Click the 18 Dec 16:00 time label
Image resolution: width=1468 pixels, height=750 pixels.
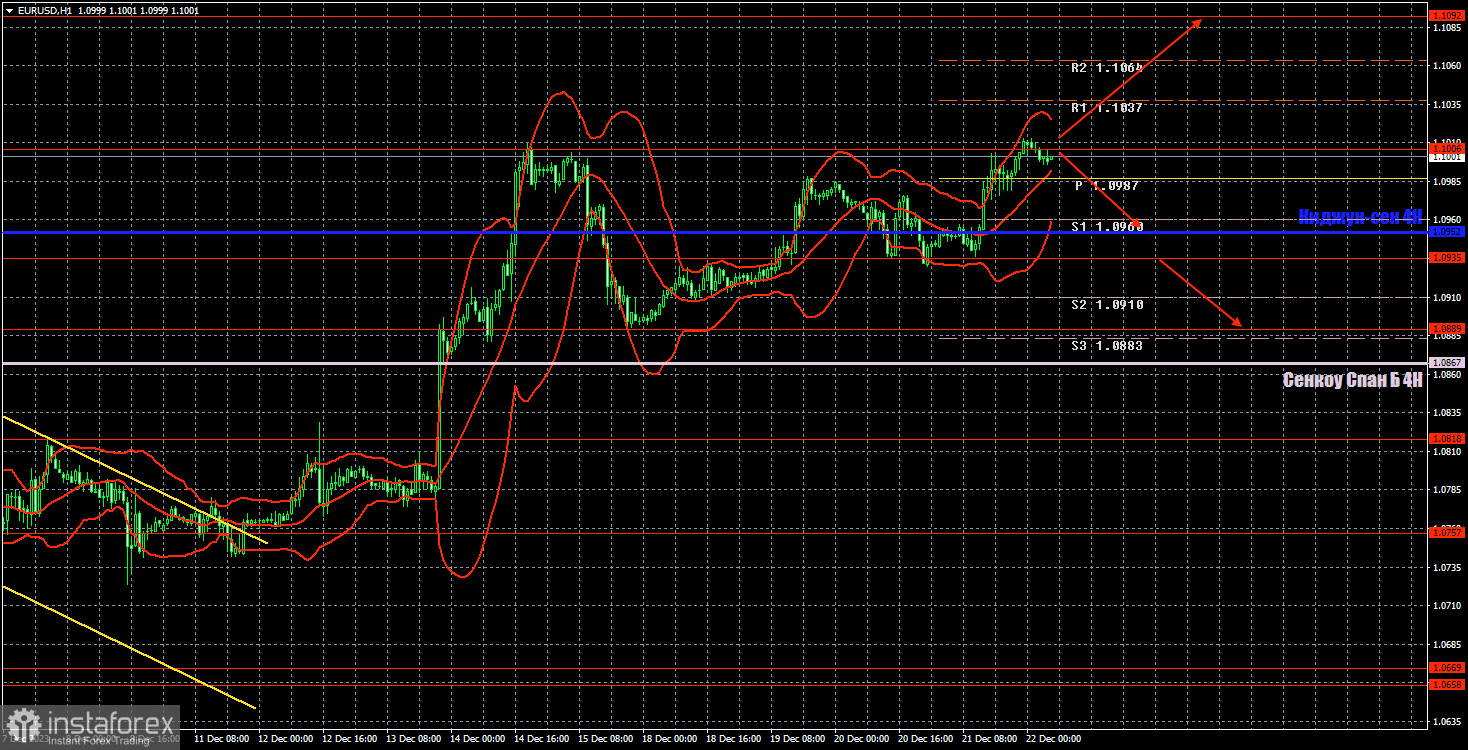(734, 739)
